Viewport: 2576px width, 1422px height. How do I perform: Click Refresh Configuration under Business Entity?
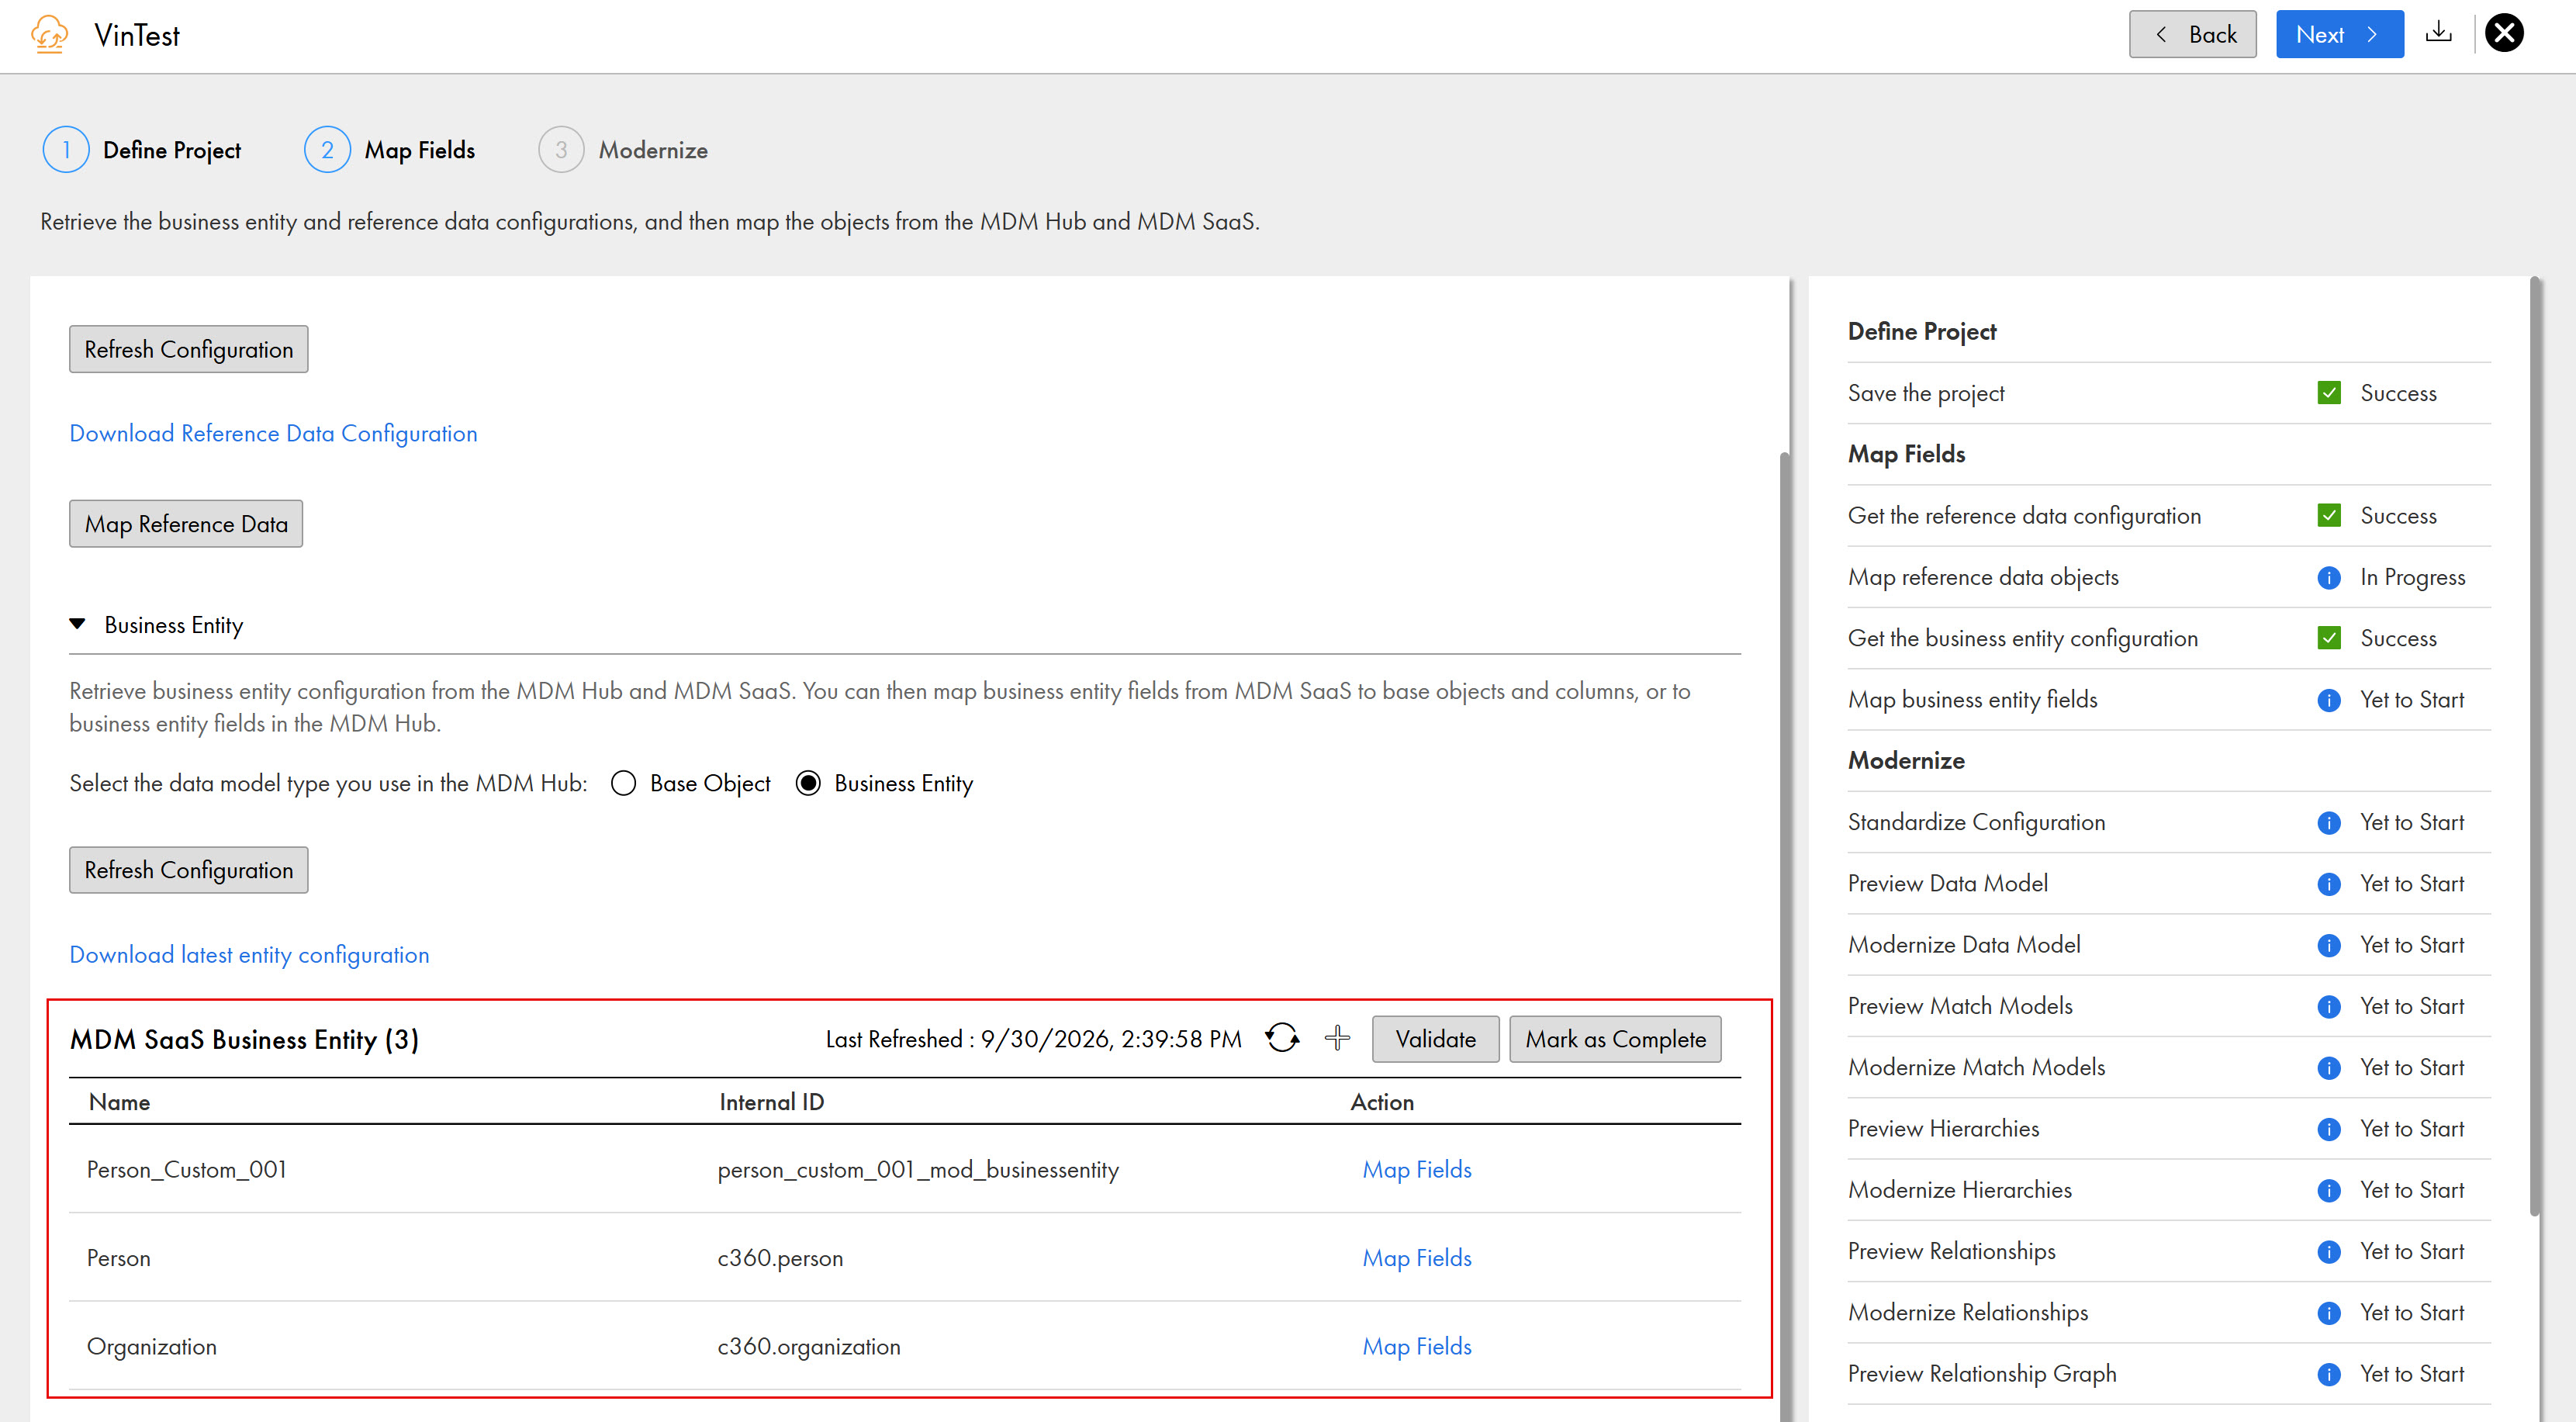(x=188, y=870)
